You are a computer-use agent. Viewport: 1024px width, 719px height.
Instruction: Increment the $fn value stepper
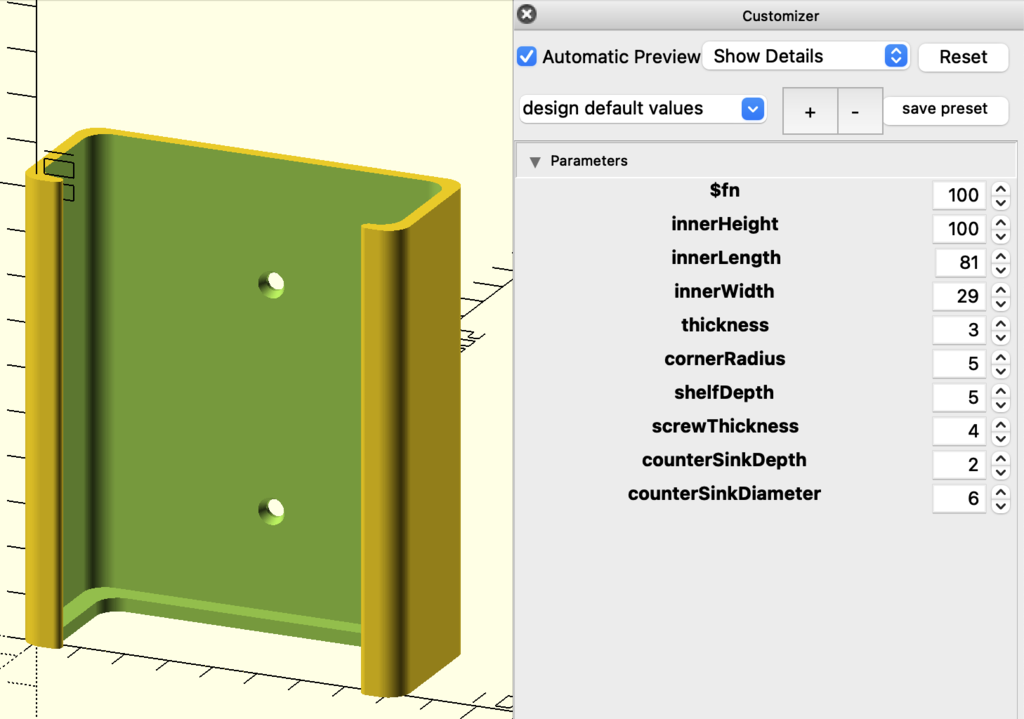(x=1000, y=189)
